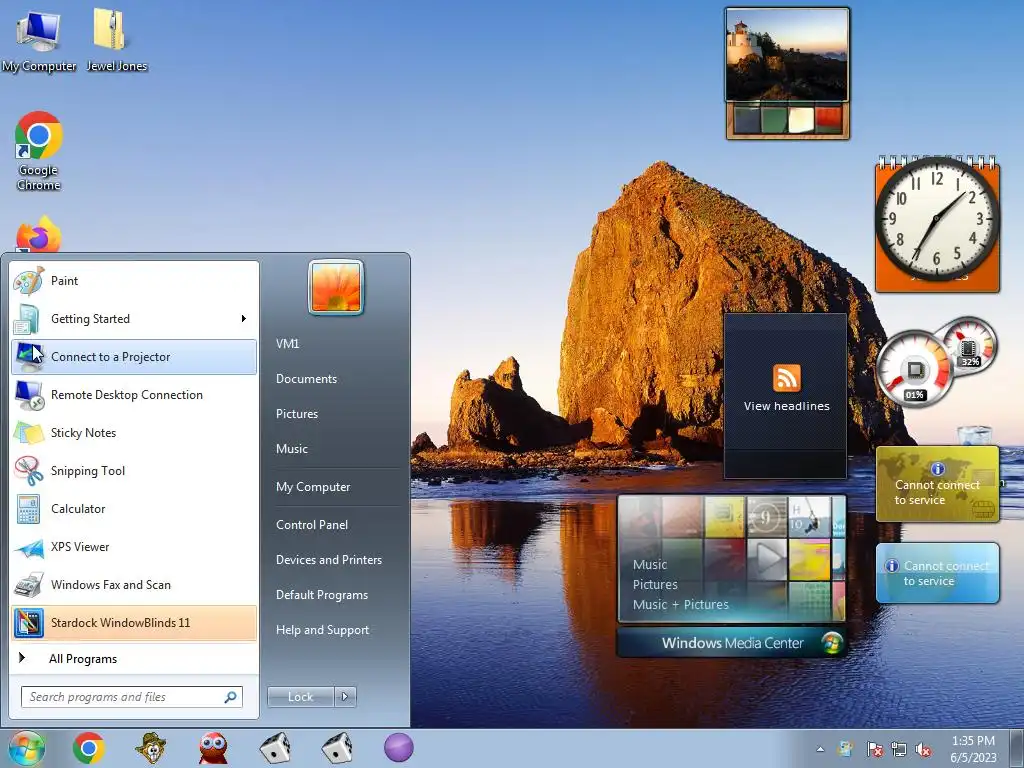Viewport: 1024px width, 768px height.
Task: Open the taskbar clock and date
Action: 973,749
